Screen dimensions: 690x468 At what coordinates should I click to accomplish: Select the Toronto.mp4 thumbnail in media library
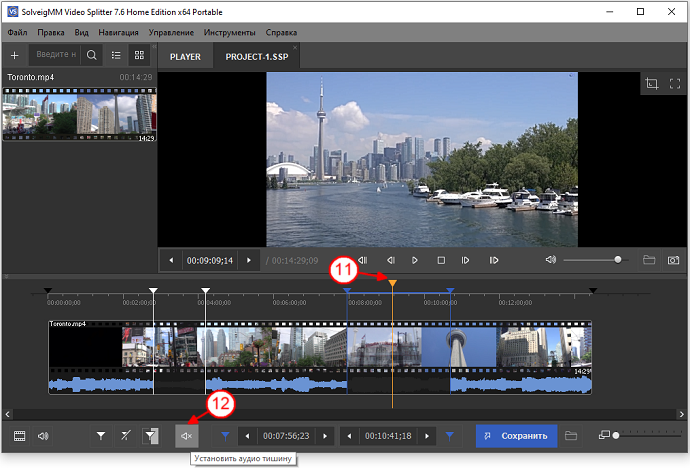(x=79, y=114)
